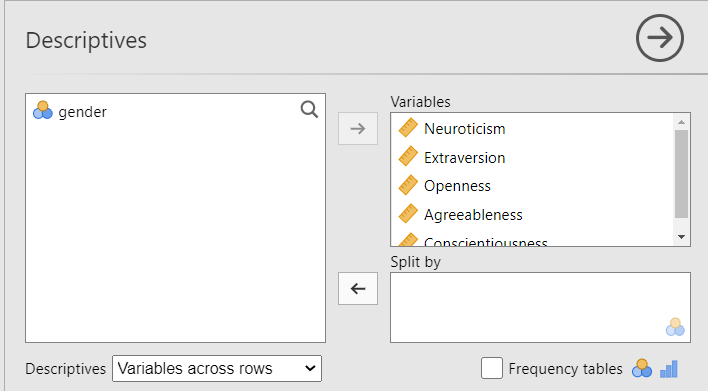Screen dimensions: 708x391
Task: Click the ruler icon next to Openness
Action: pos(408,185)
